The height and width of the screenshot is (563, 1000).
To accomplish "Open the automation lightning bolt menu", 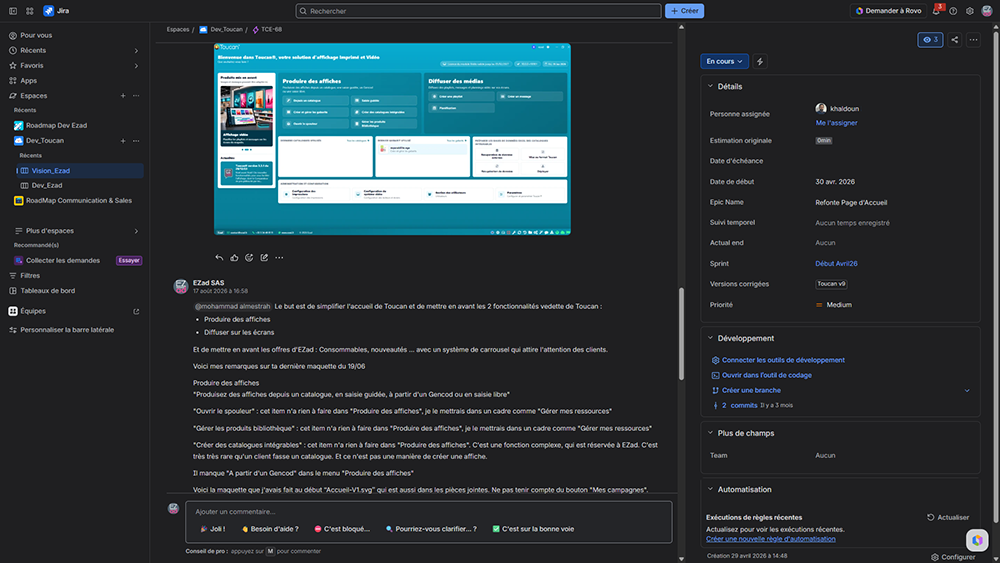I will (x=760, y=61).
